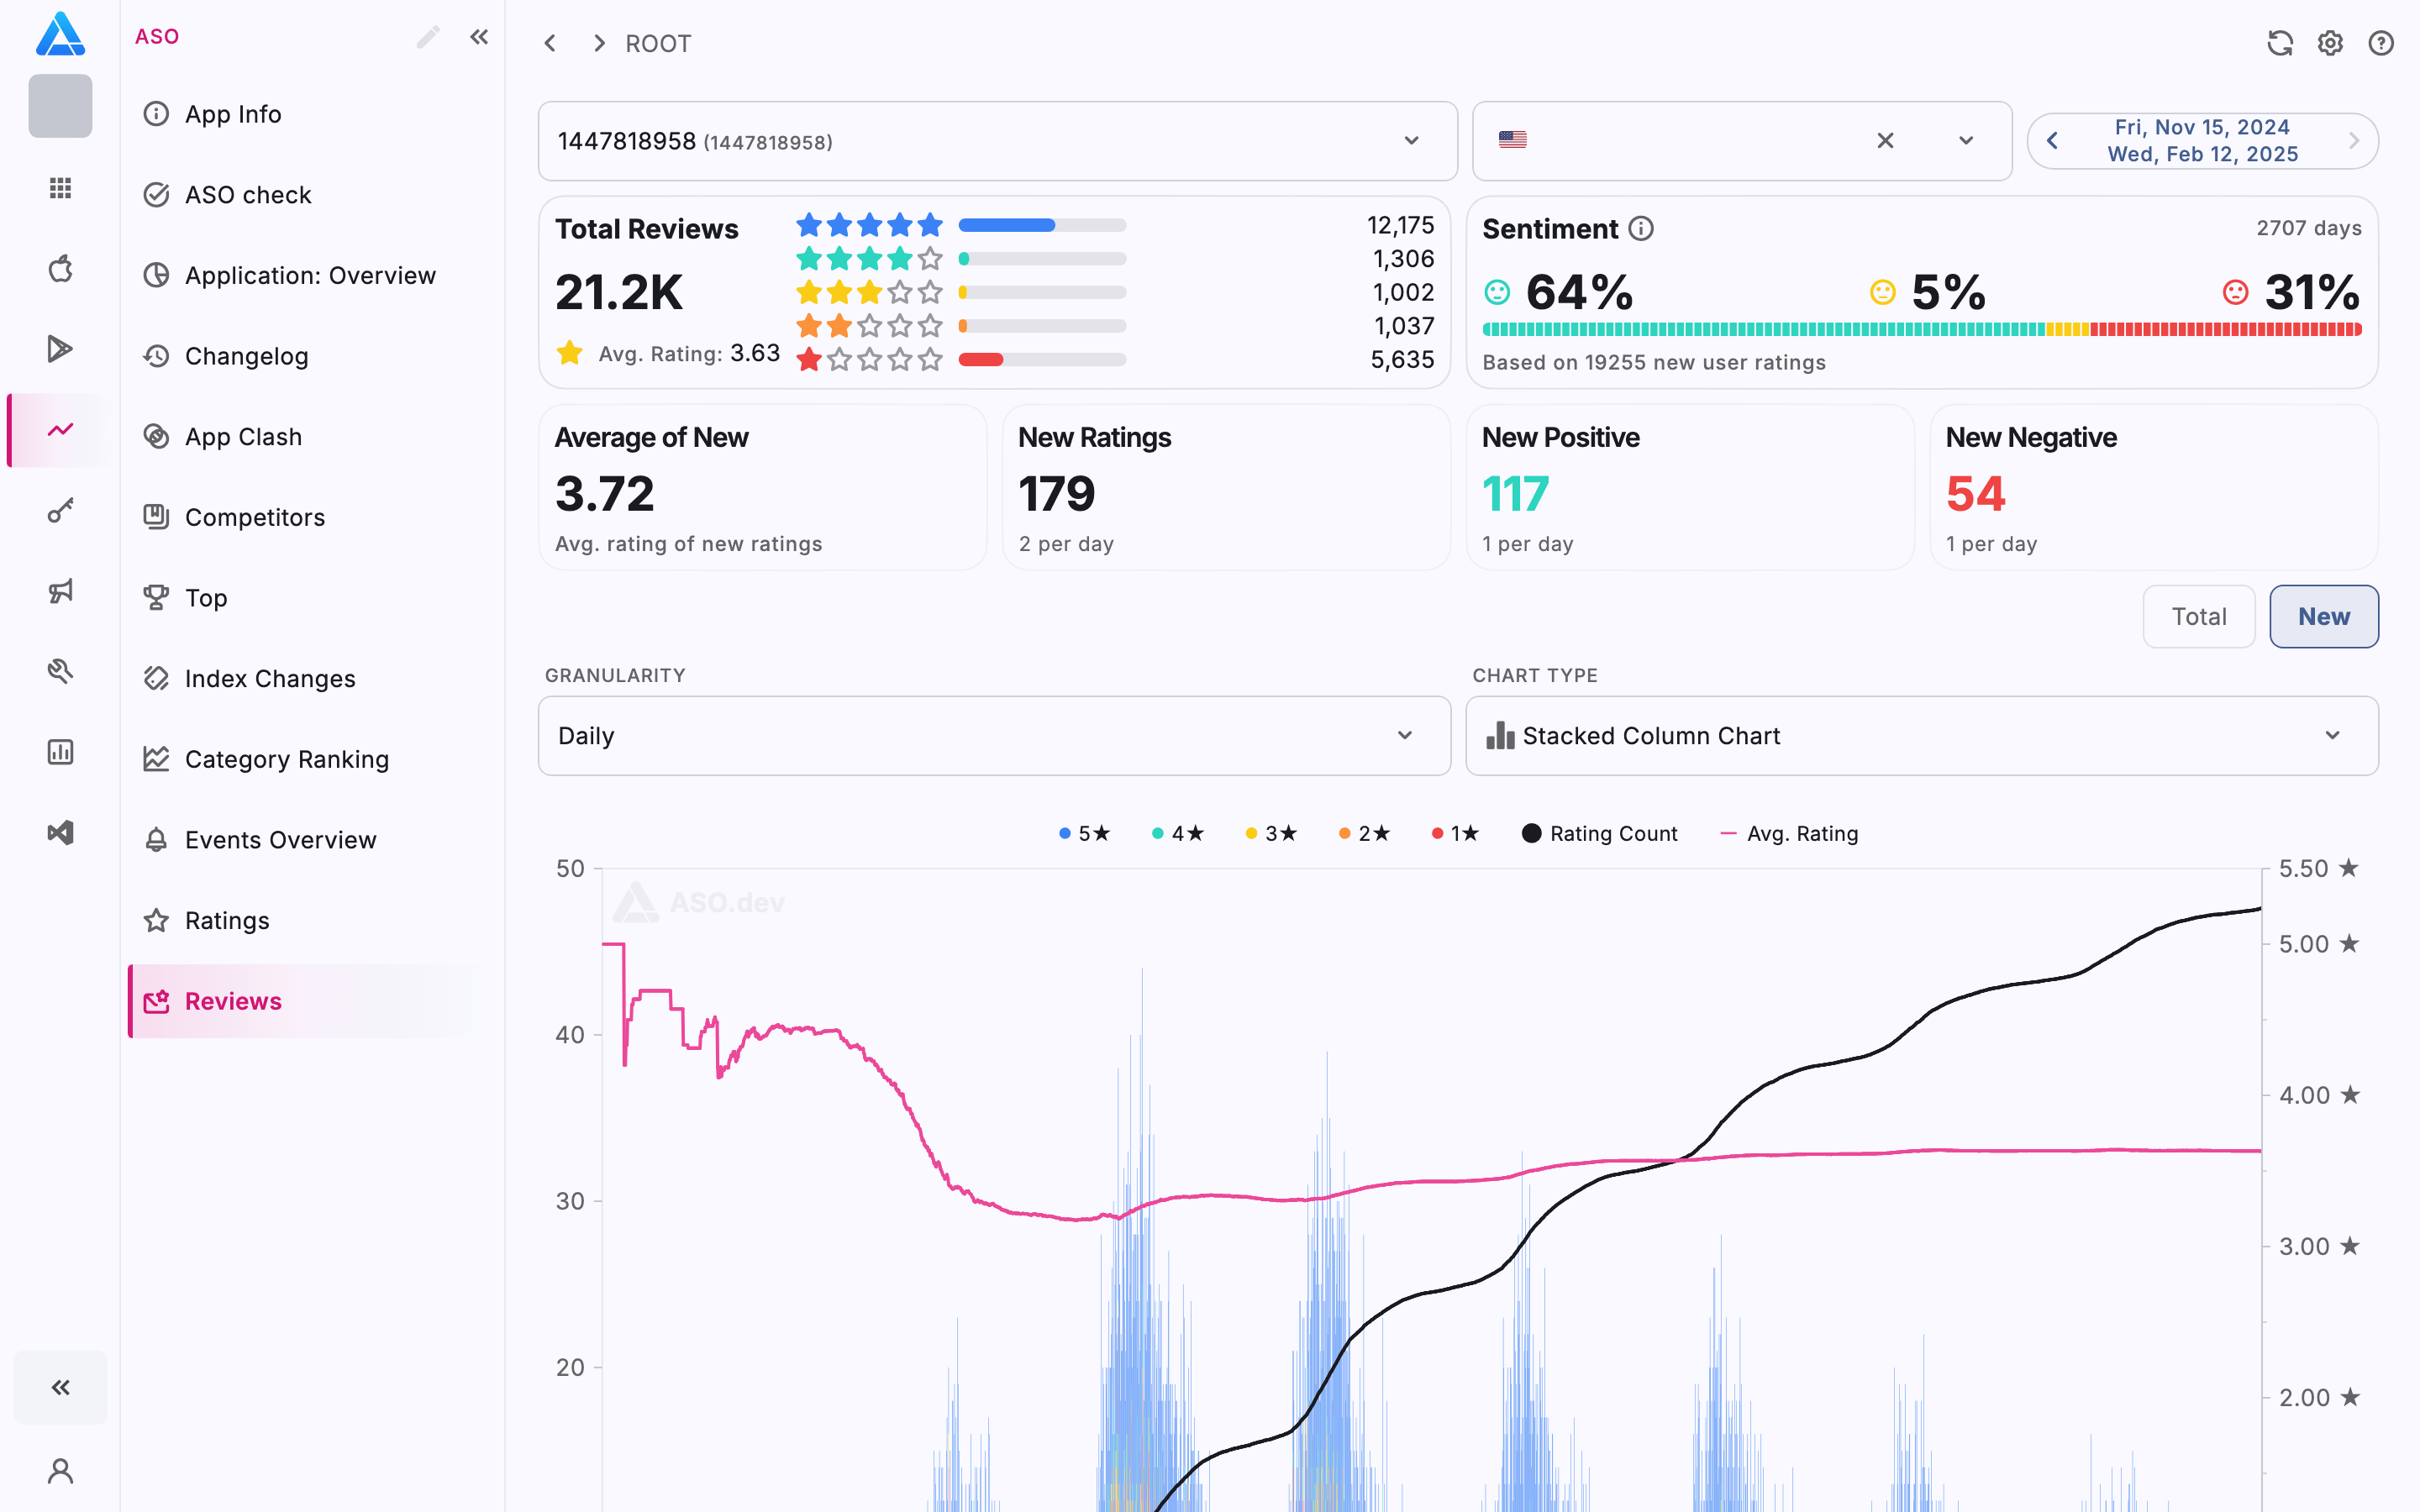
Task: Open Competitors menu item
Action: (311, 517)
